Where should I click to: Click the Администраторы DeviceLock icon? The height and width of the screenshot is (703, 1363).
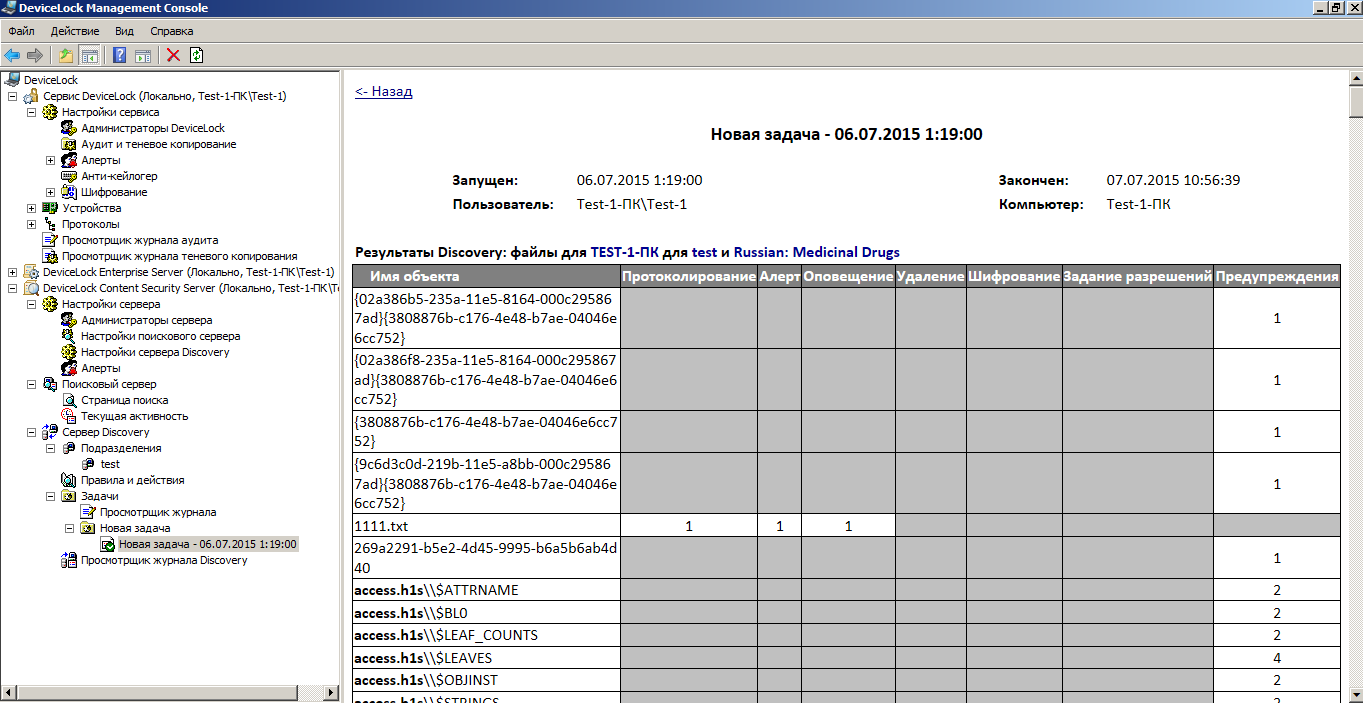[x=69, y=128]
